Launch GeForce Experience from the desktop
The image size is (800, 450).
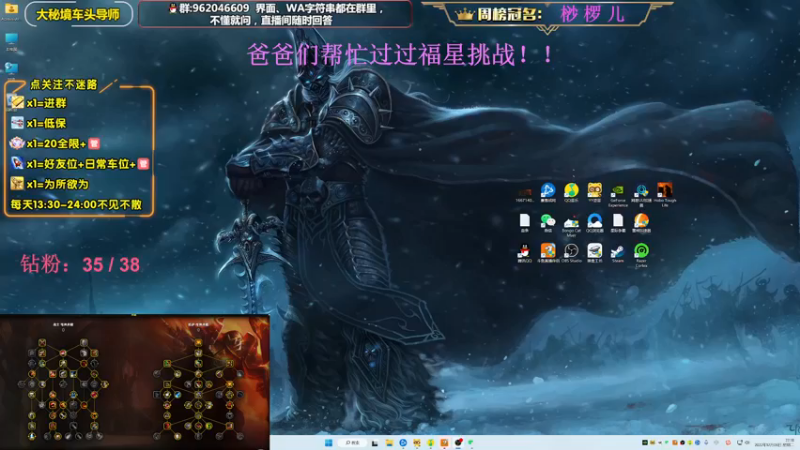point(618,194)
